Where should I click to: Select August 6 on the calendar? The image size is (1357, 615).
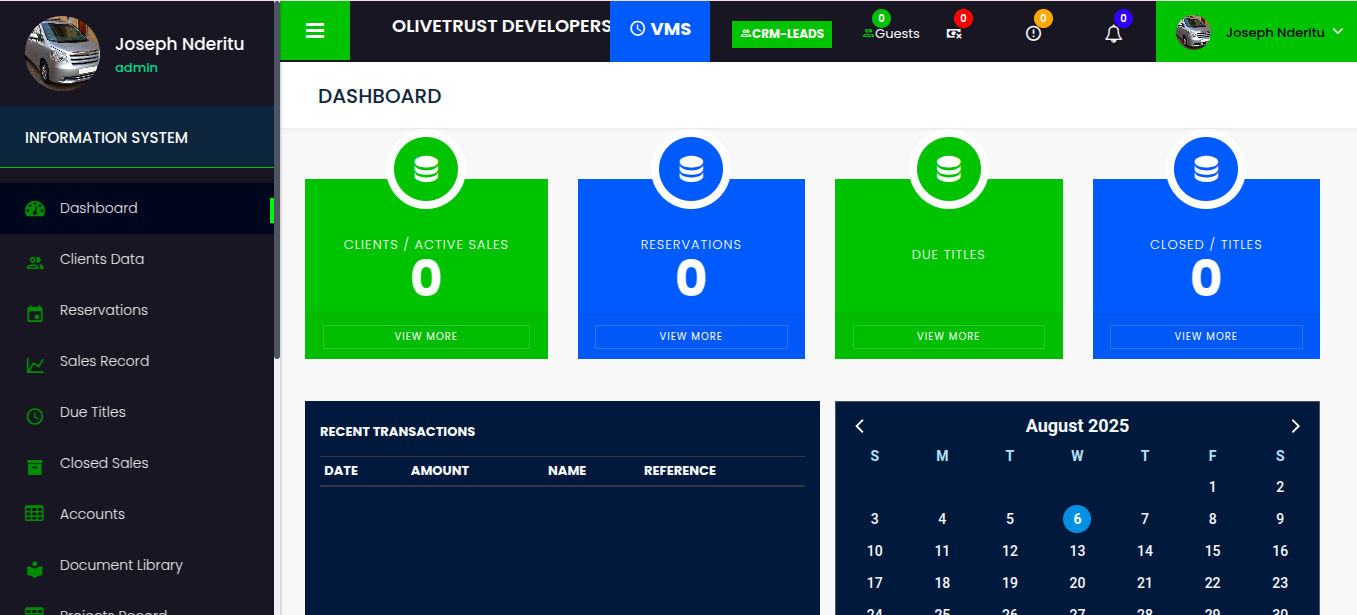pyautogui.click(x=1077, y=519)
